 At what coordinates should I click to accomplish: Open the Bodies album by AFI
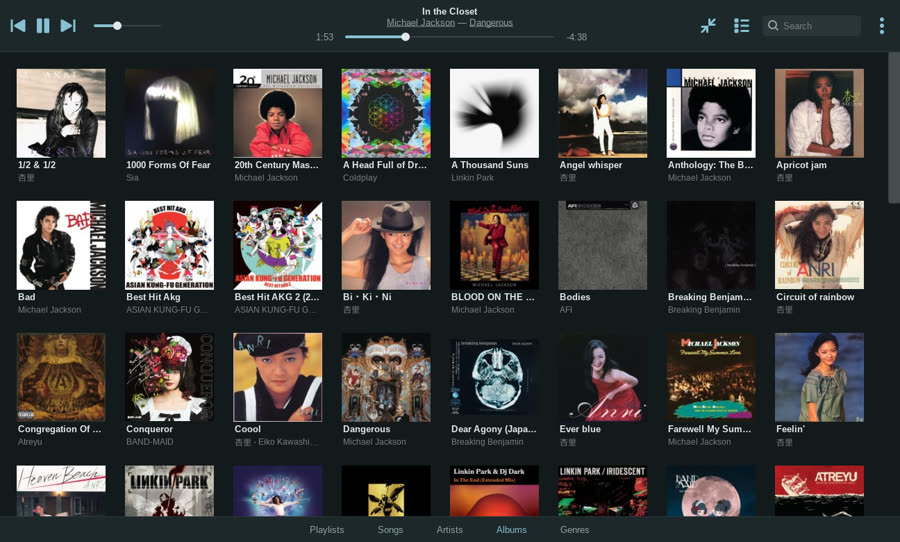click(603, 245)
